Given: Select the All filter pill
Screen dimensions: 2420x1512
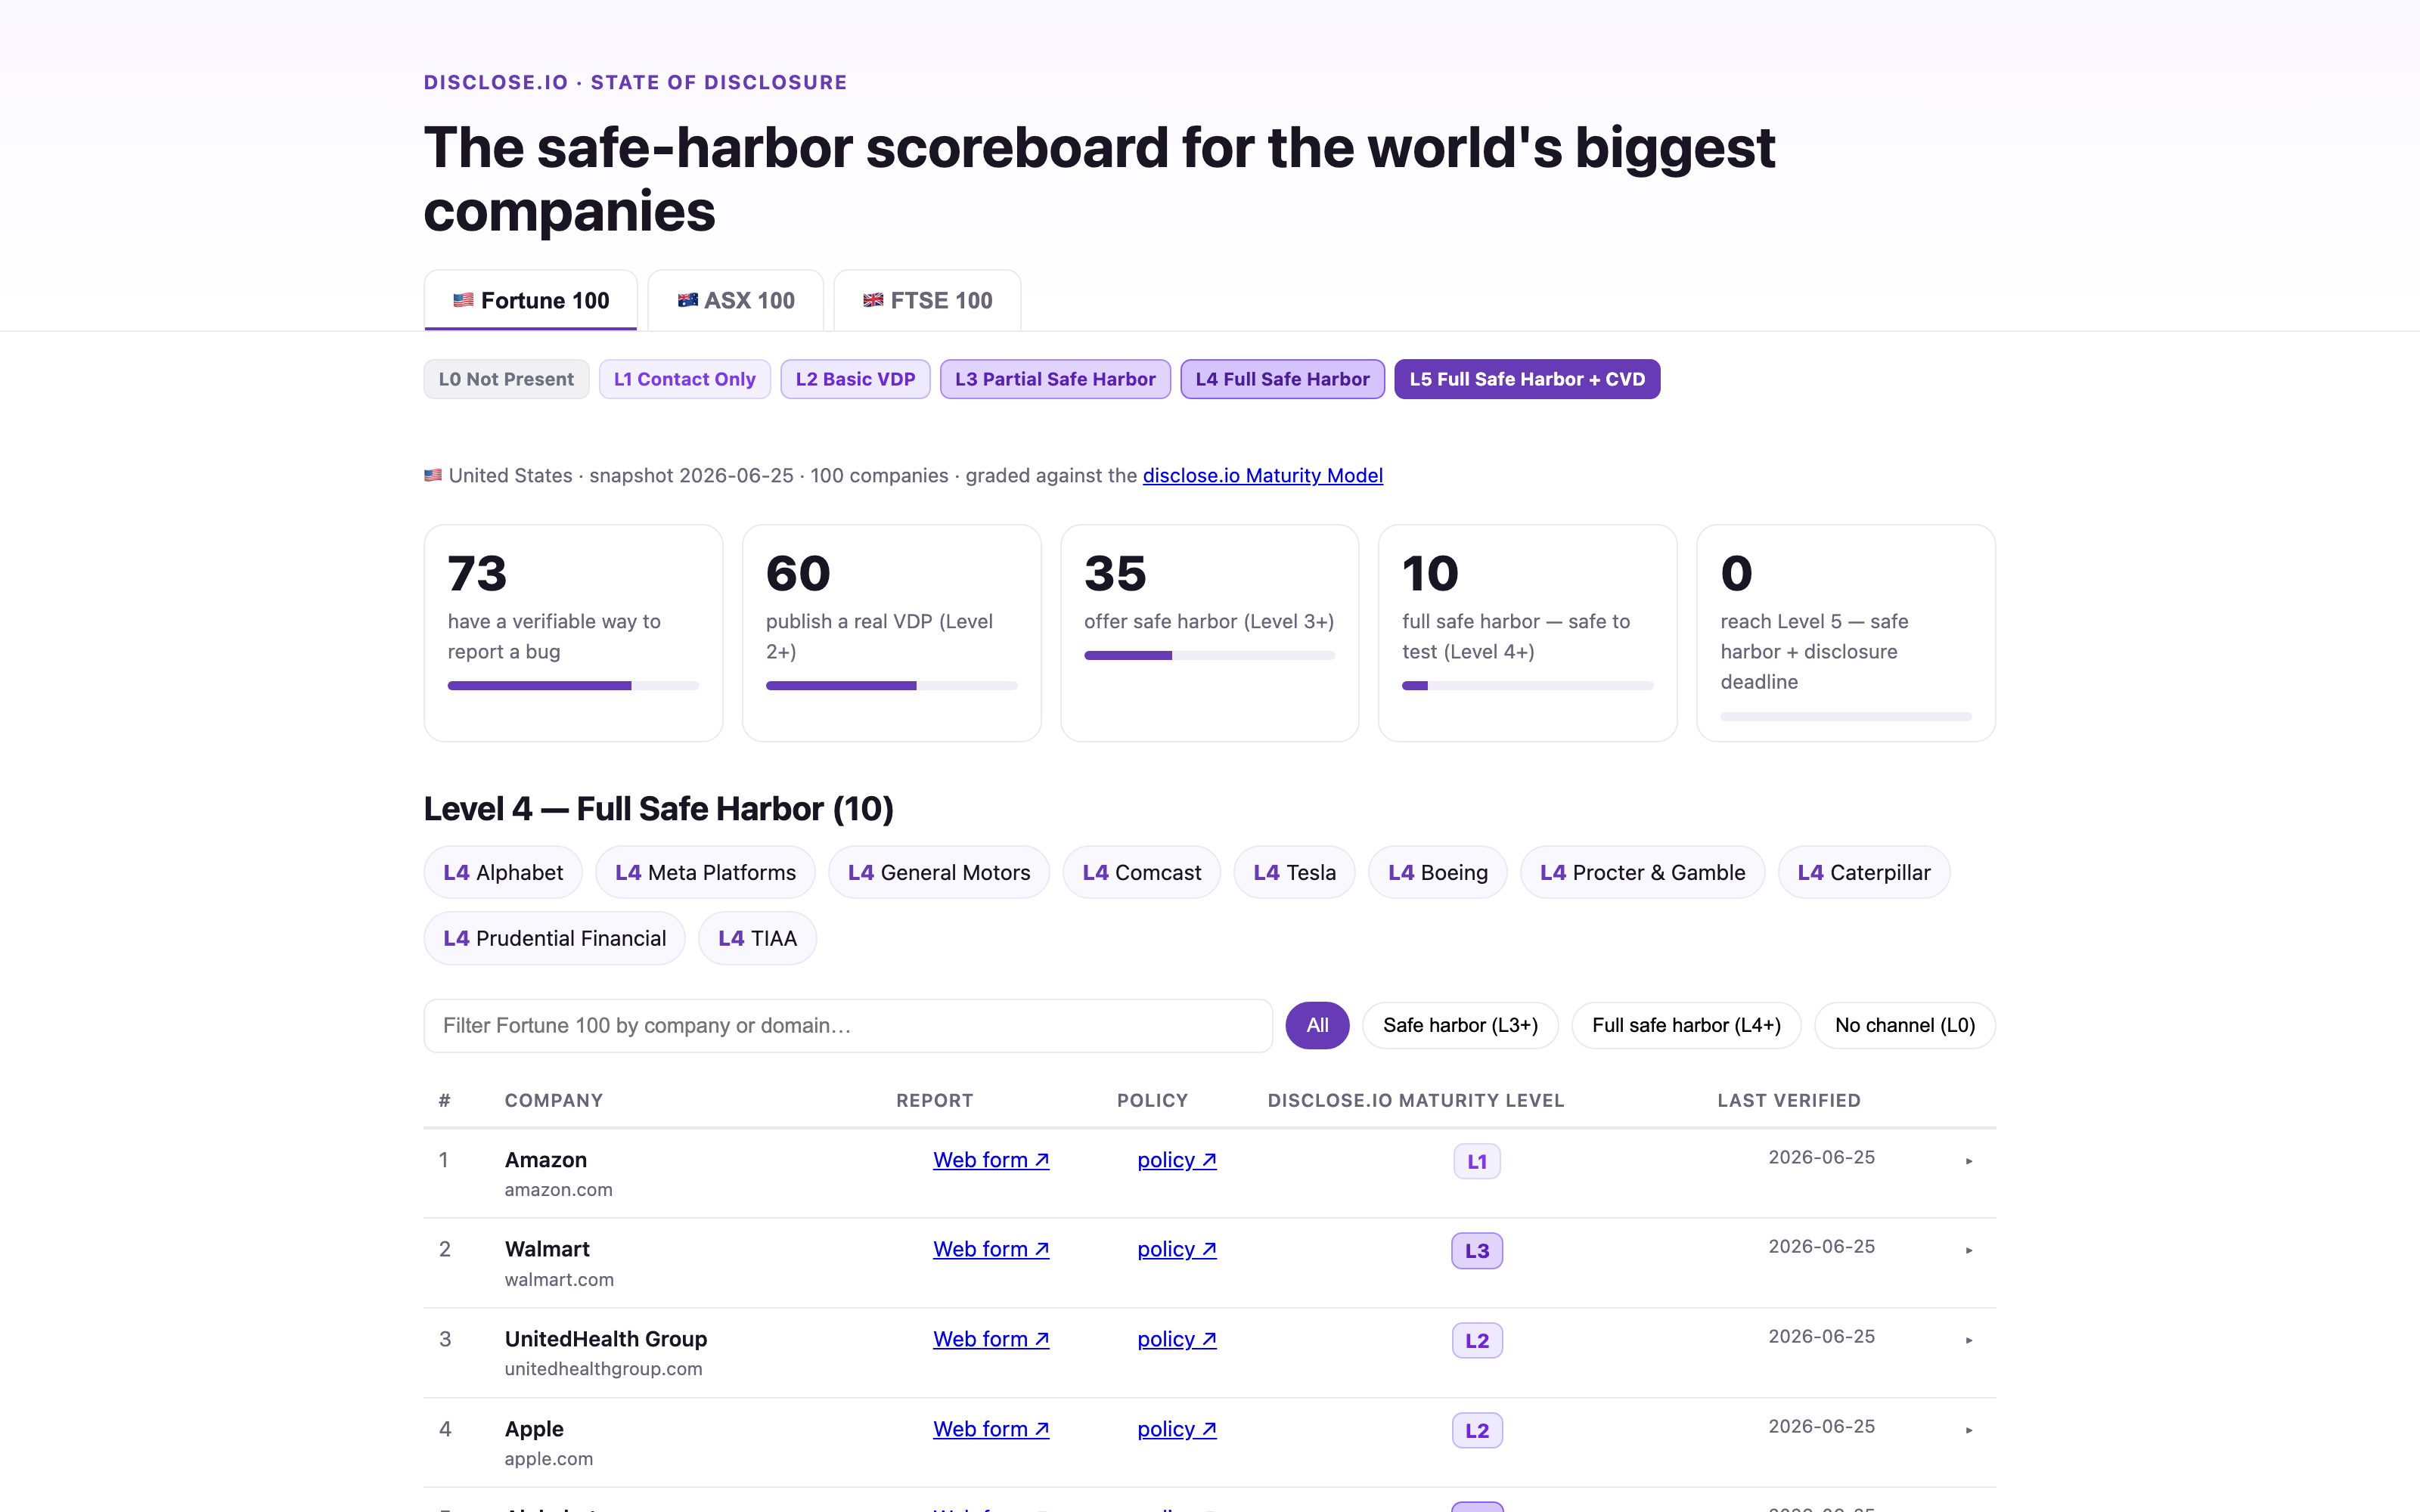Looking at the screenshot, I should (1317, 1025).
